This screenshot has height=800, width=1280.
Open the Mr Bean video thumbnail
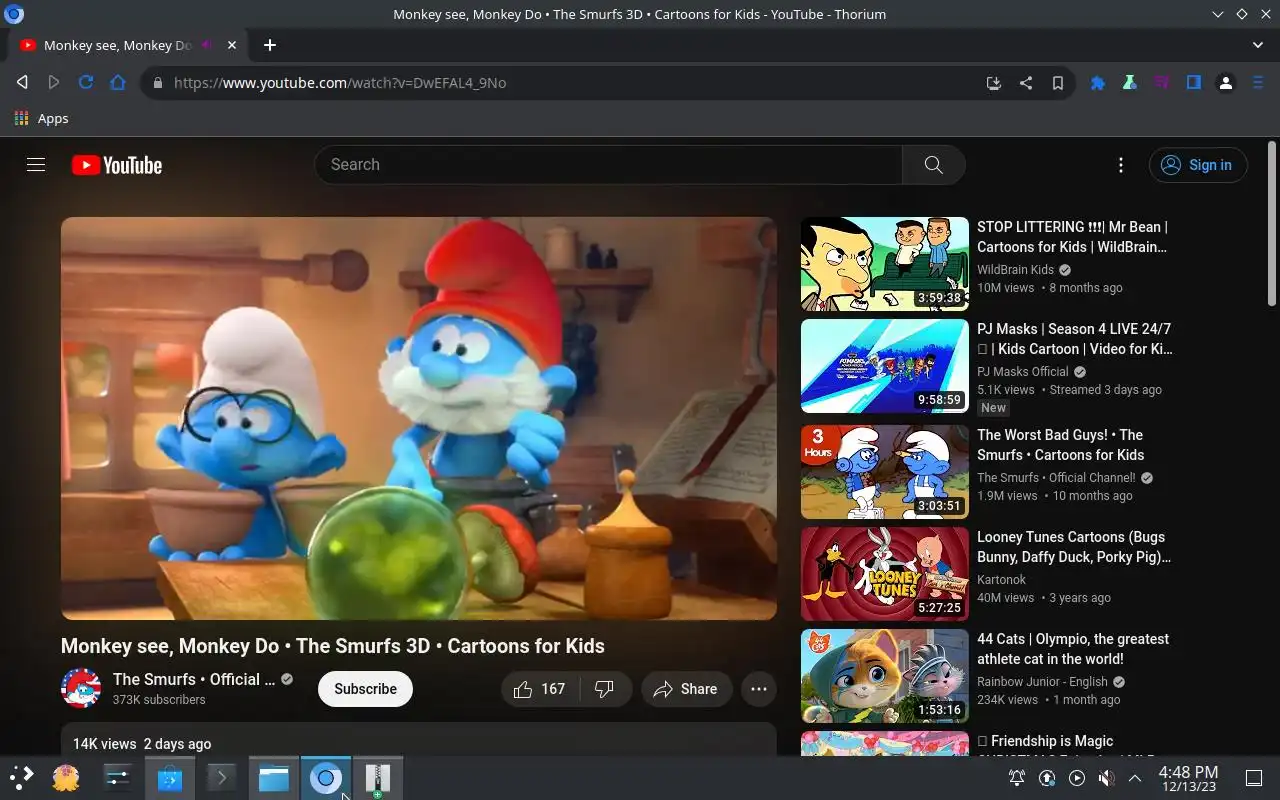[x=885, y=264]
